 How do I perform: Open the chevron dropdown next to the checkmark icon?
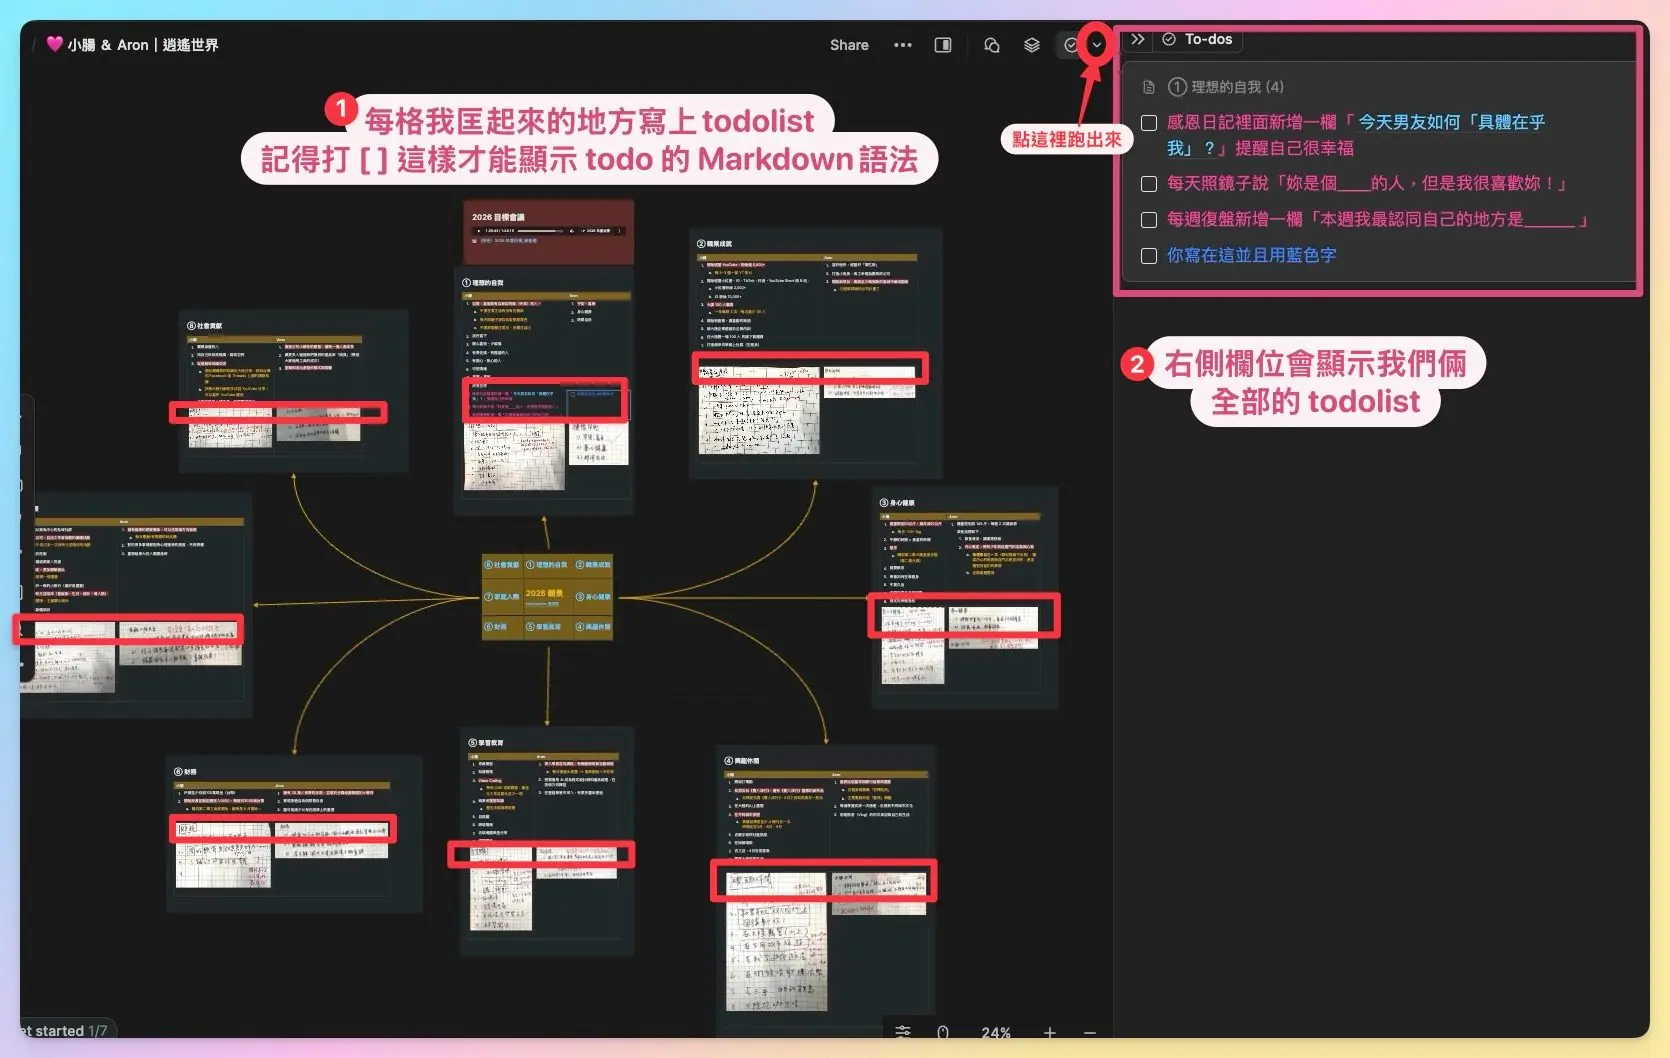(1096, 45)
